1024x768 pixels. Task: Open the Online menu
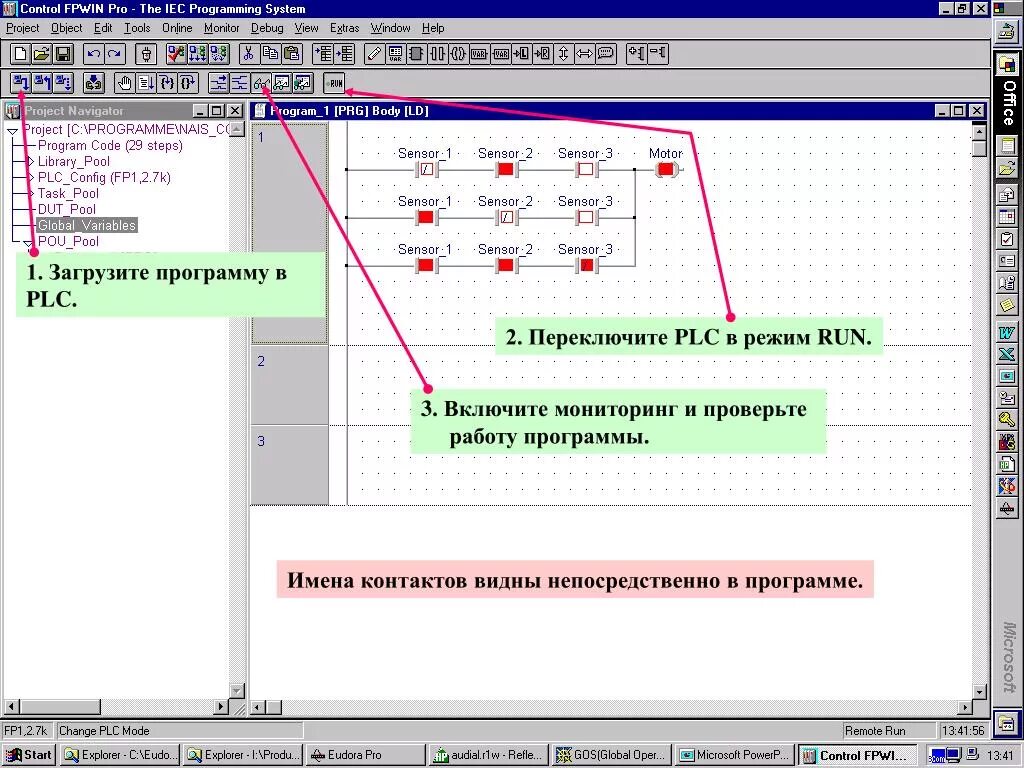177,28
